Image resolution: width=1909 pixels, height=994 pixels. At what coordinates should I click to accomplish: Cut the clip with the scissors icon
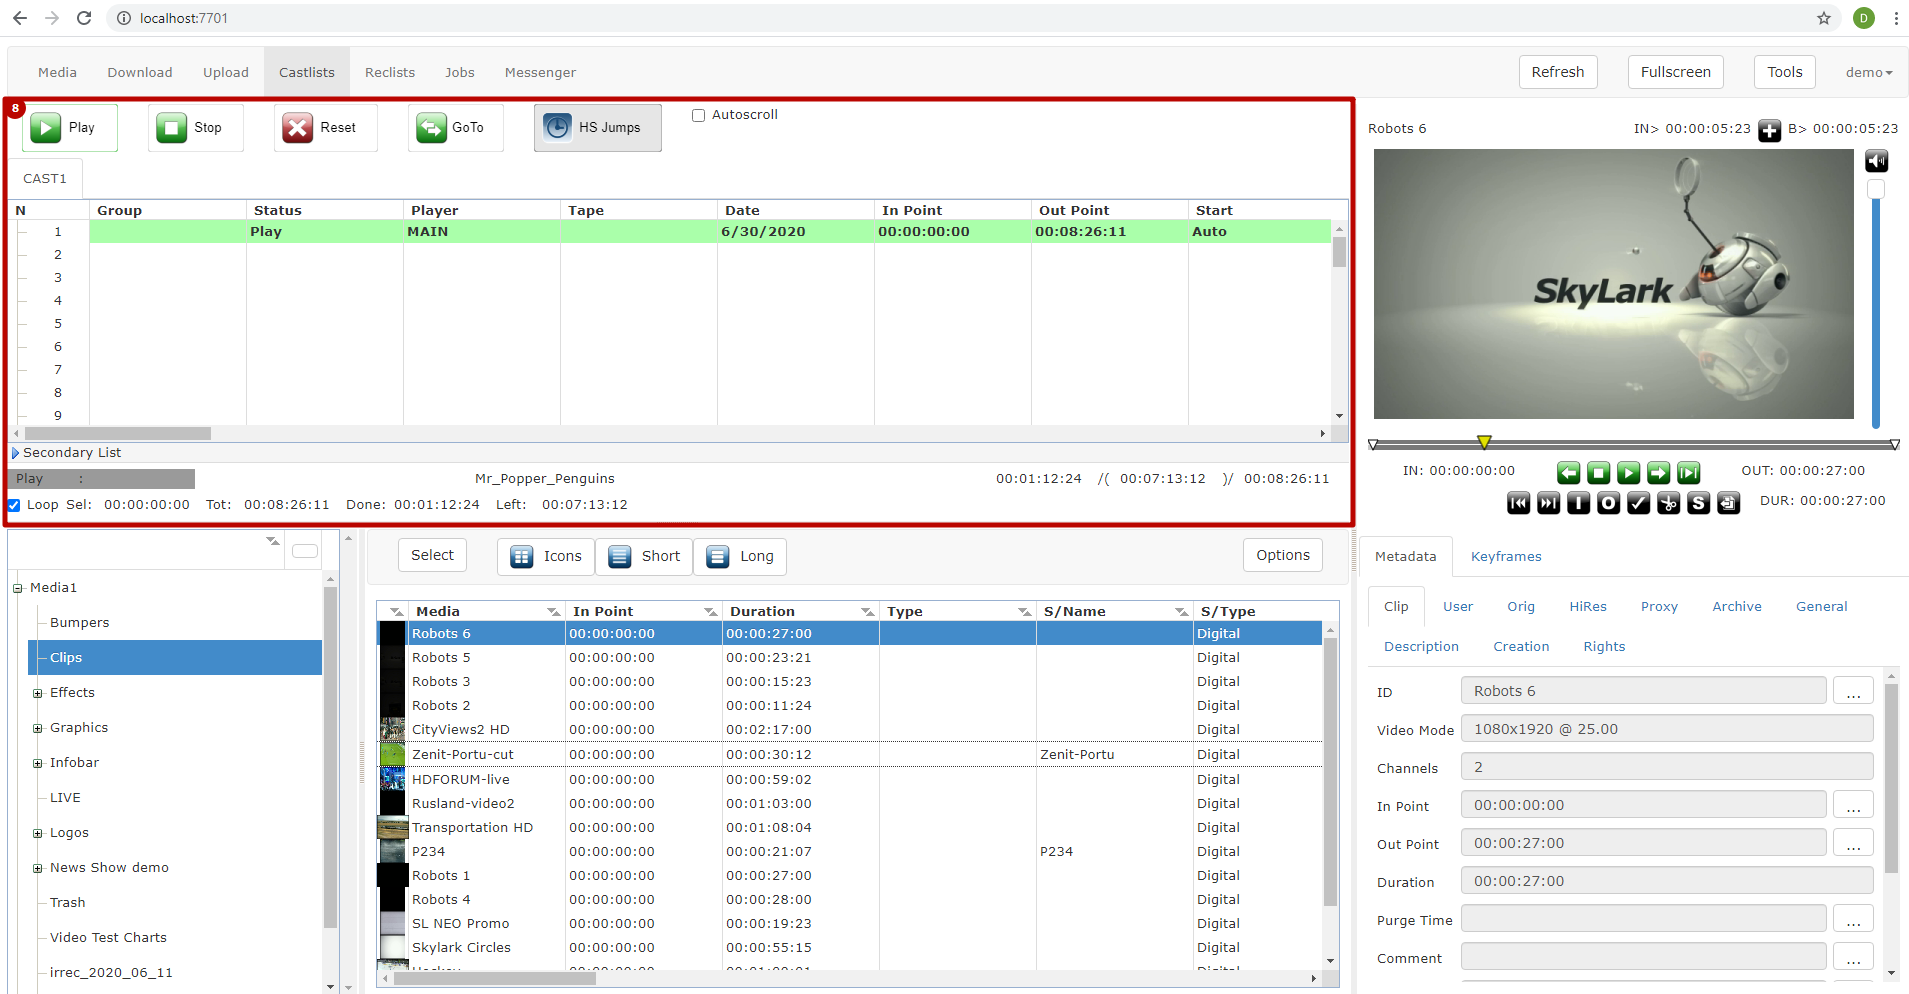pos(1669,503)
